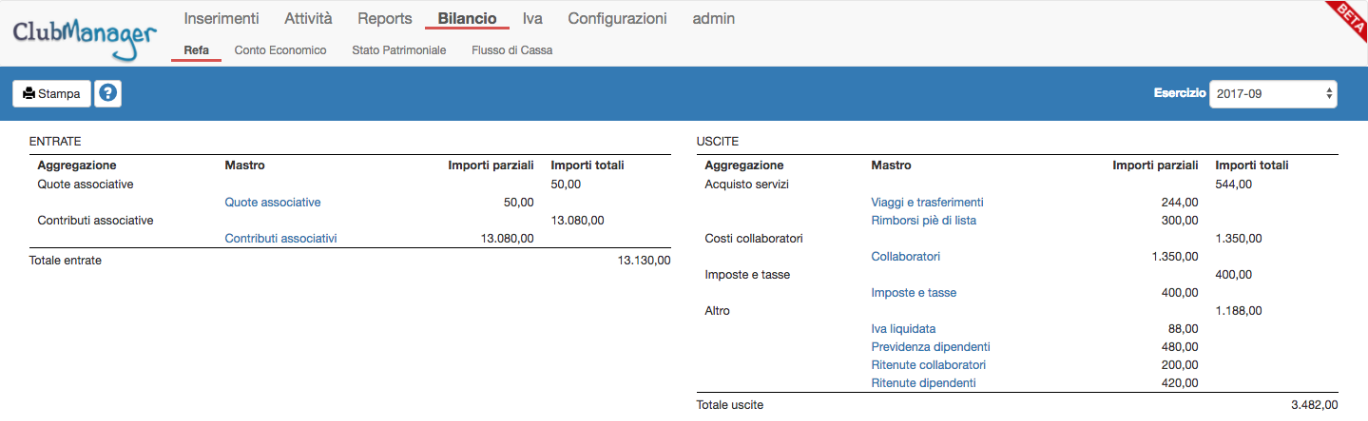Open the Reports menu
This screenshot has width=1368, height=421.
pos(385,18)
